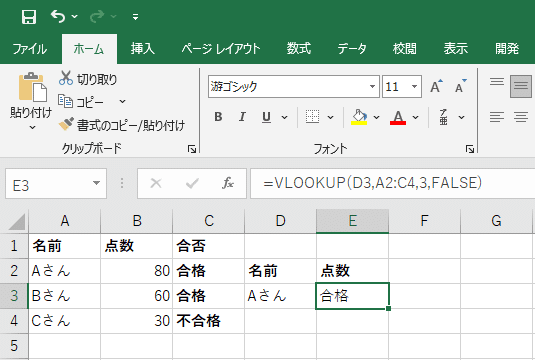Open the ファイル tab
The image size is (535, 360).
pos(30,49)
